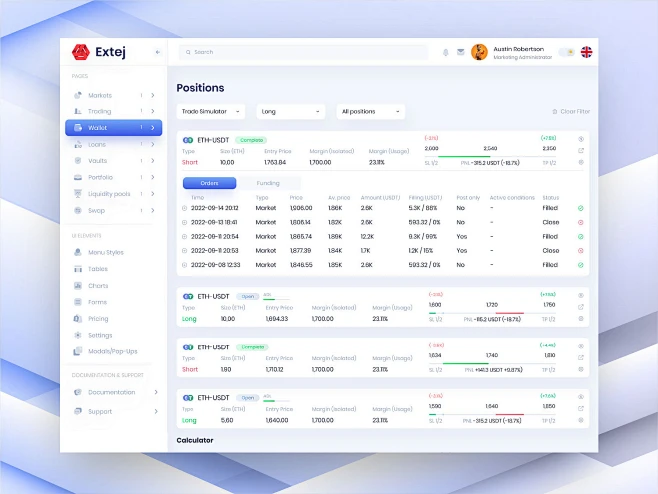Click Close status icon for 2022-09-11 20:53 order
This screenshot has width=658, height=494.
(581, 251)
